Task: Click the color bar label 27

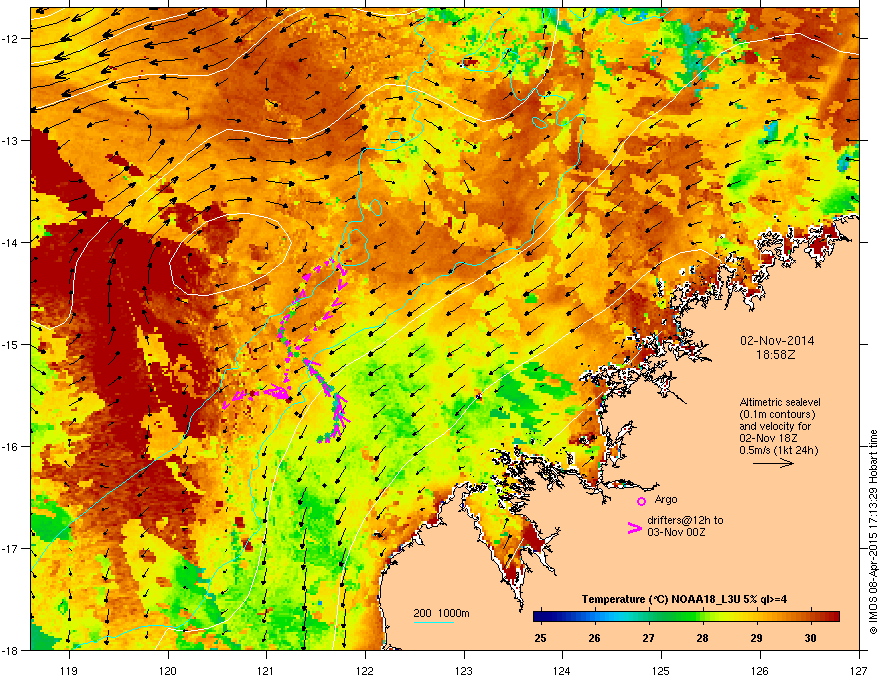Action: pyautogui.click(x=648, y=638)
